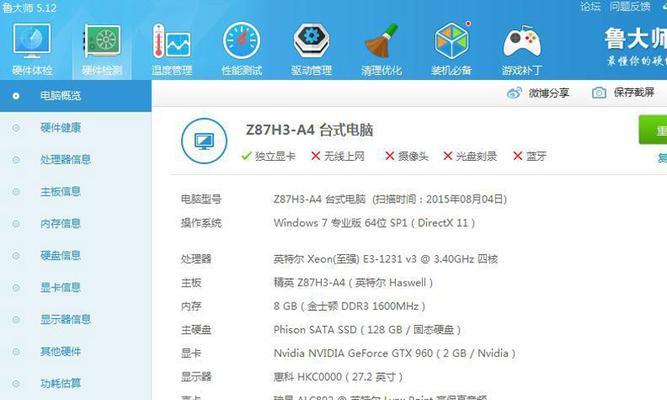The width and height of the screenshot is (667, 400).
Task: Click the 8 GB DDR3 1600MHz memory value
Action: tap(349, 306)
